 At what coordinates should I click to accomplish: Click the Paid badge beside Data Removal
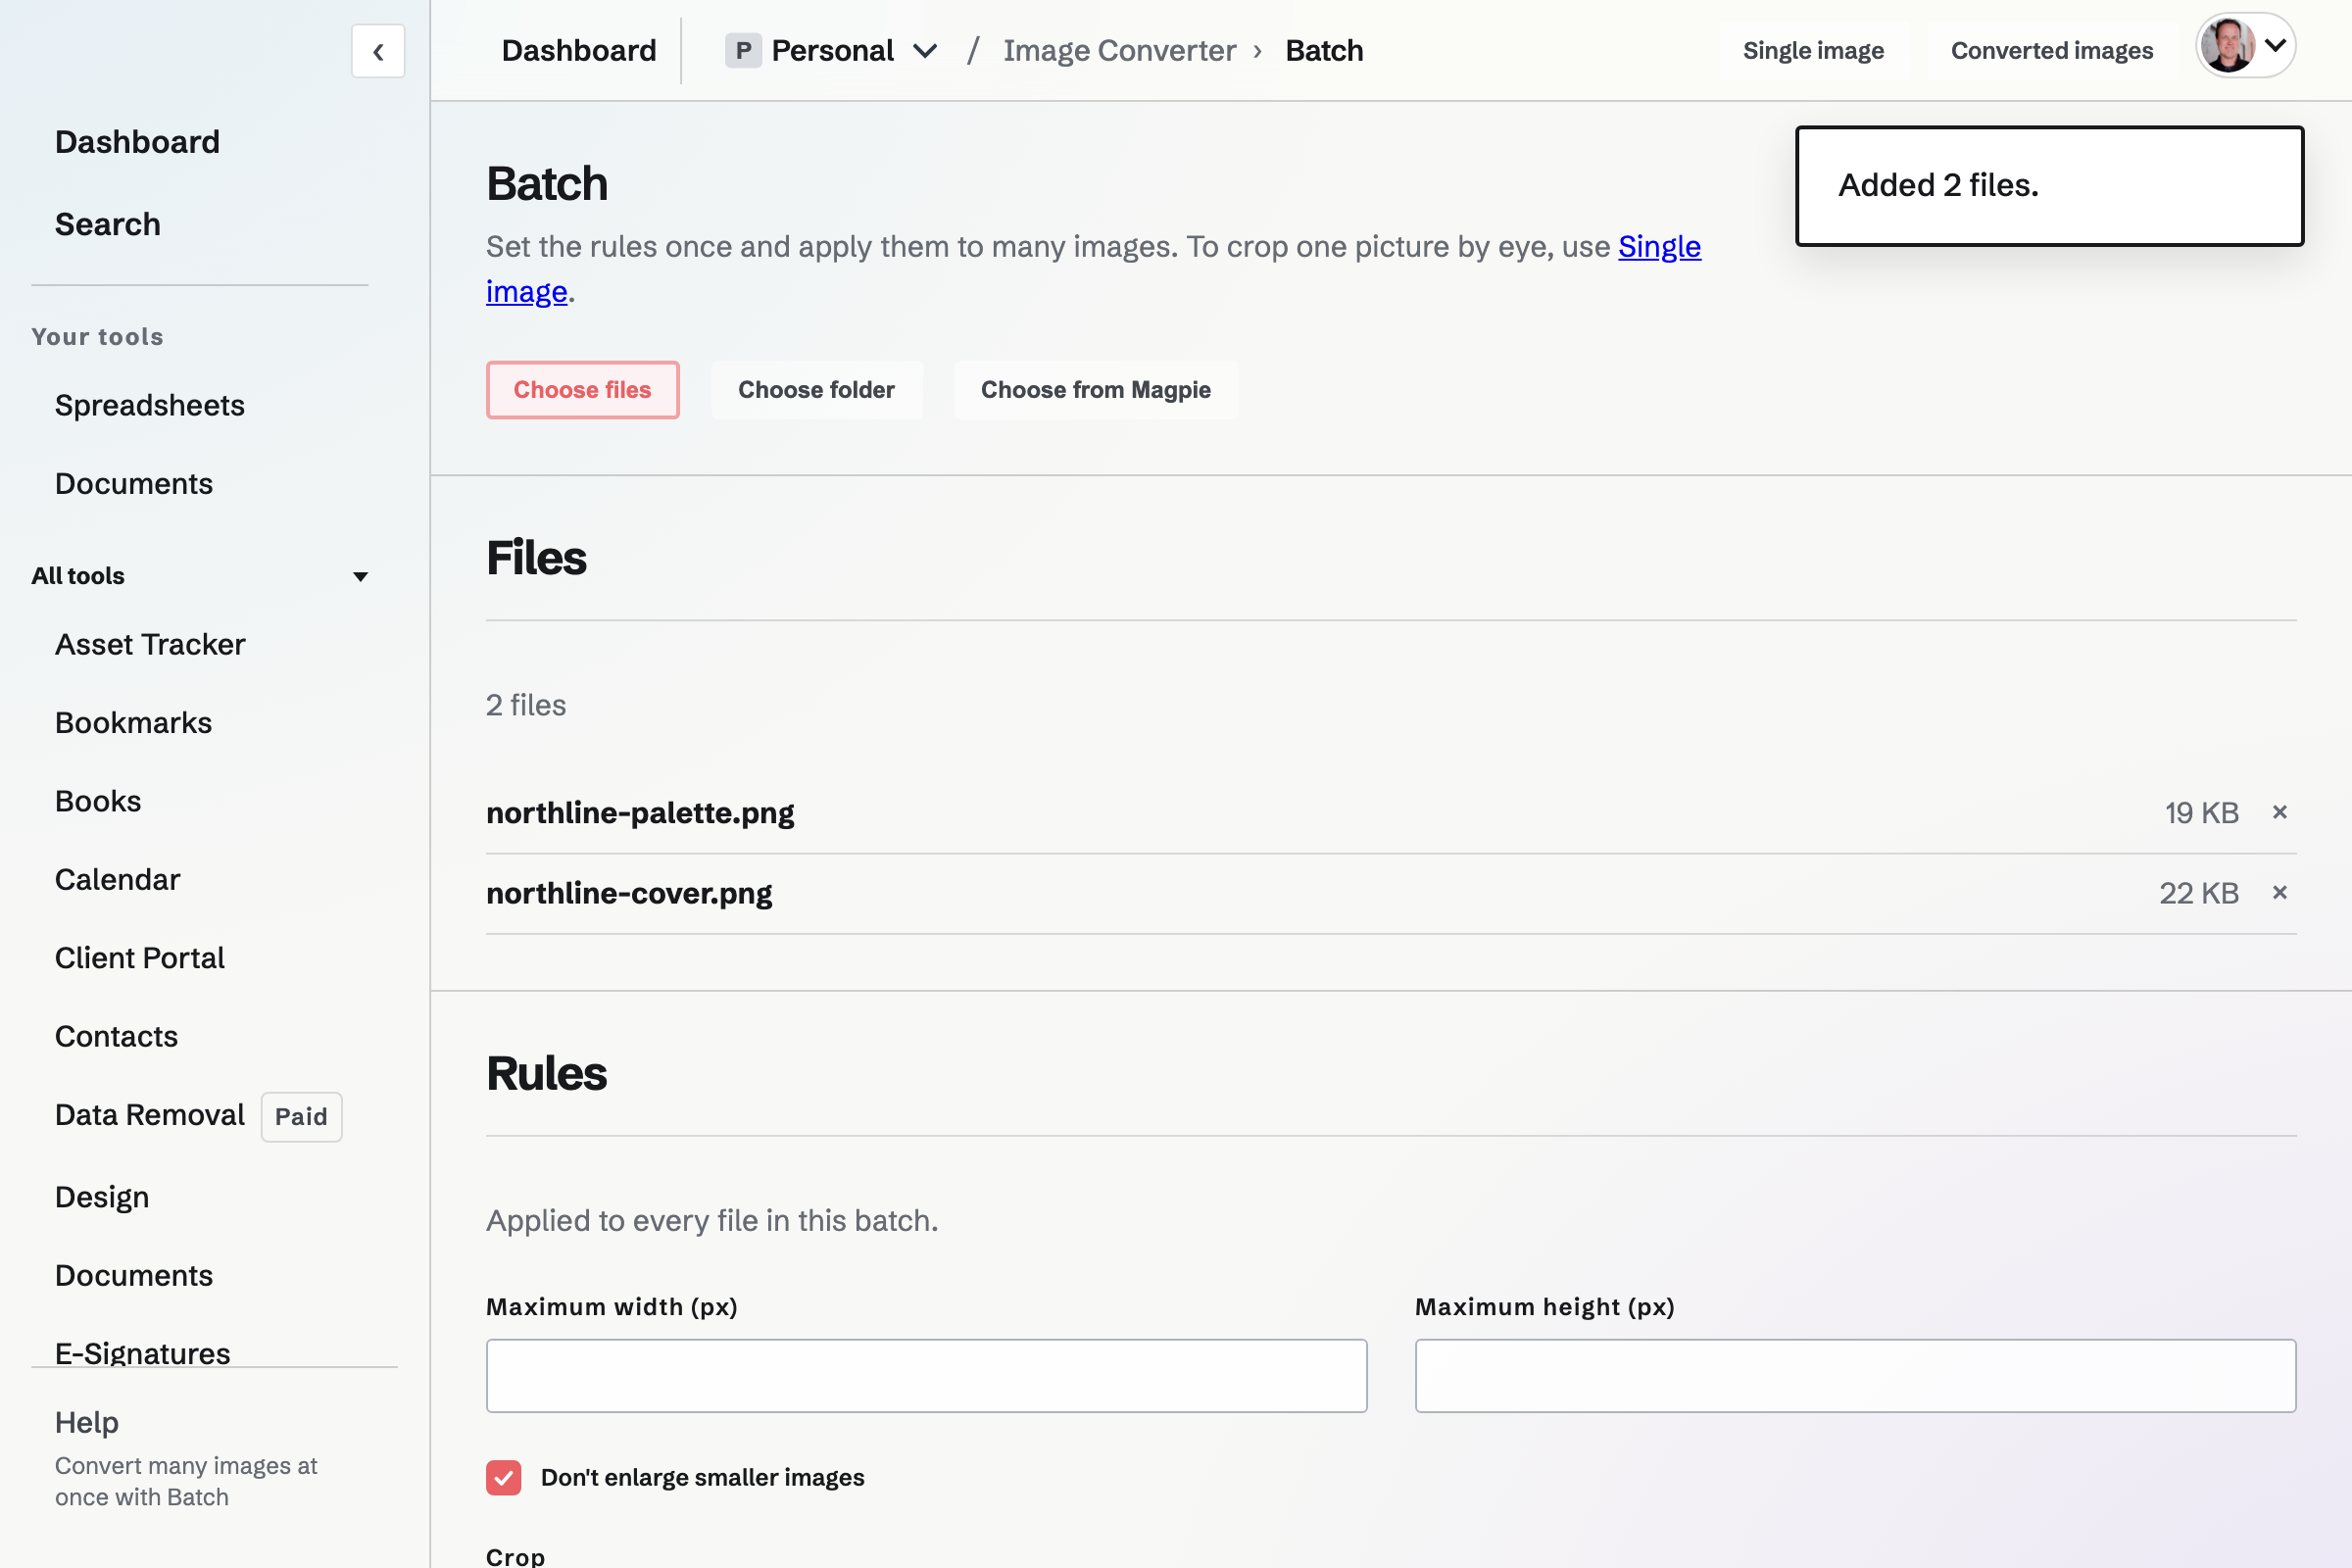click(x=301, y=1117)
